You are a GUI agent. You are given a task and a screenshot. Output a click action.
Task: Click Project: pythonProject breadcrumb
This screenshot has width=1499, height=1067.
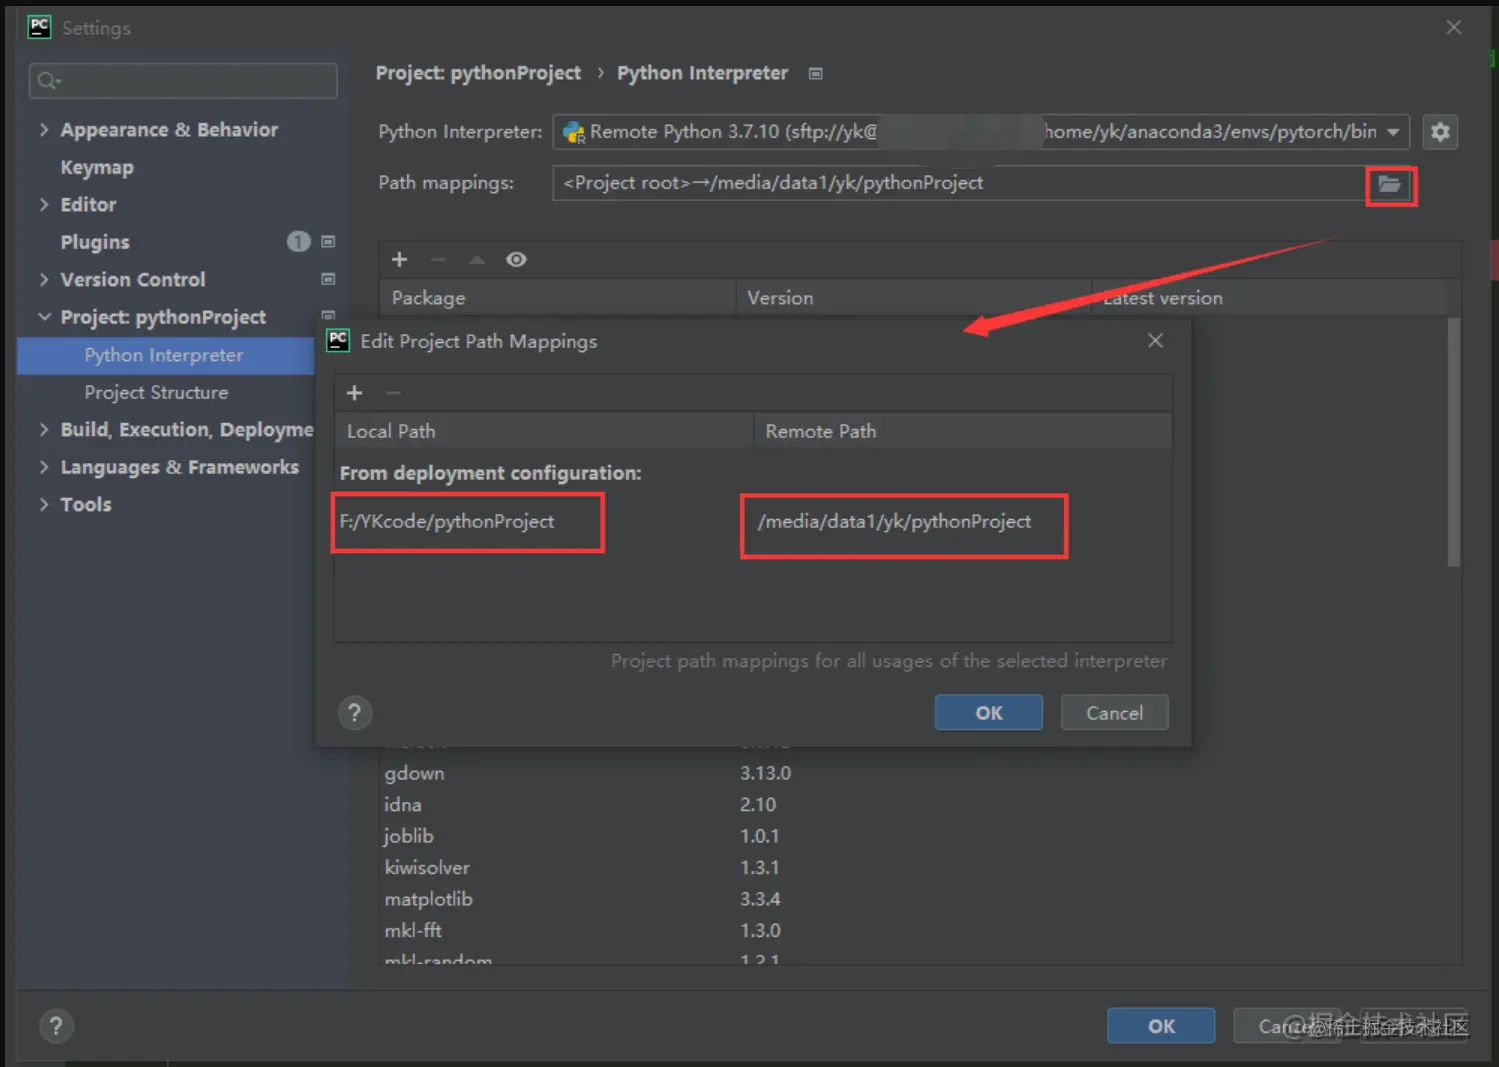tap(478, 73)
